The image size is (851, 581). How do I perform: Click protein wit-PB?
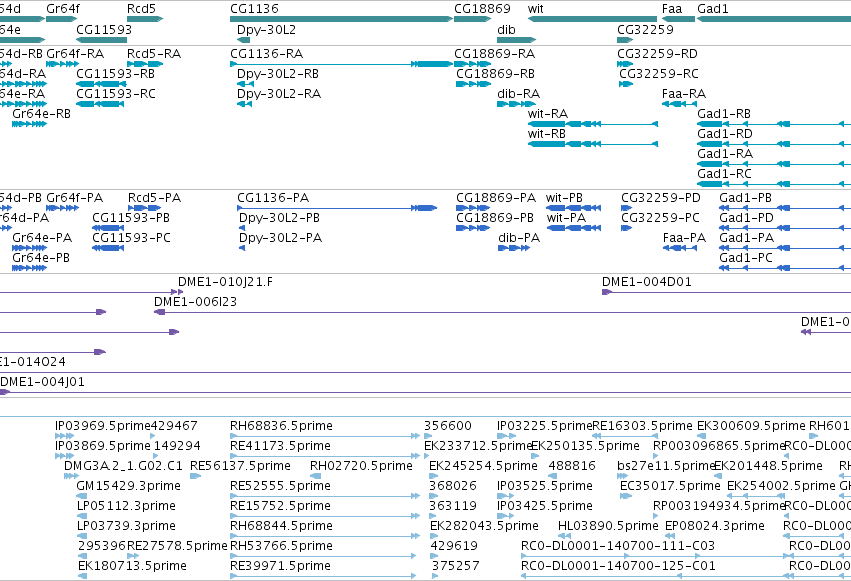tap(574, 208)
